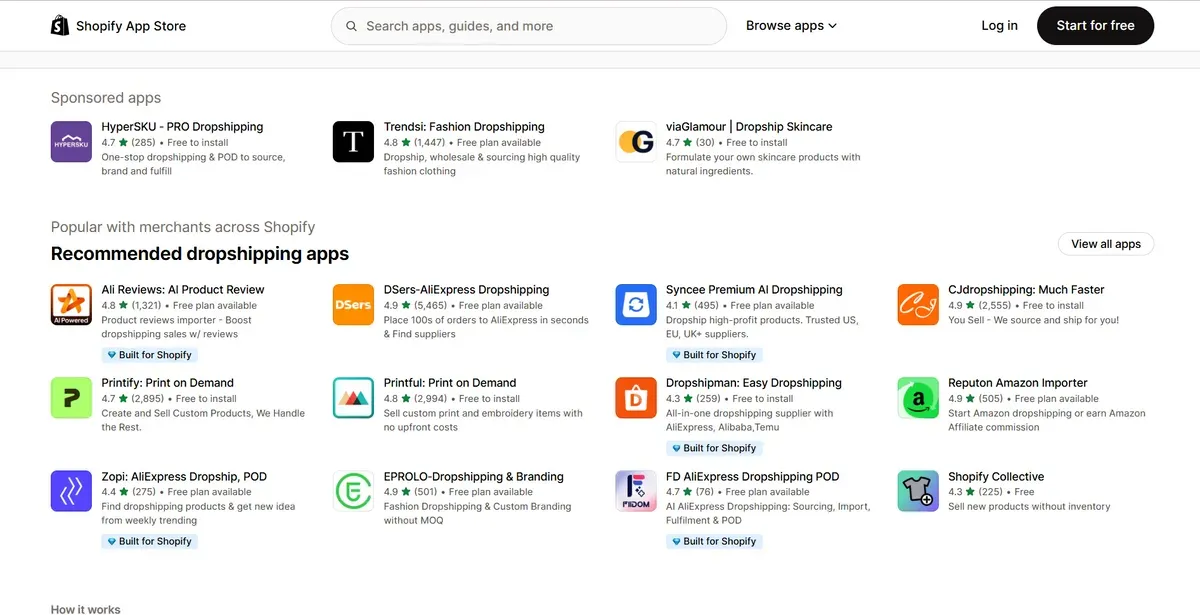The image size is (1200, 615).
Task: Open Trendsi: Fashion Dropshipping title
Action: click(x=464, y=127)
